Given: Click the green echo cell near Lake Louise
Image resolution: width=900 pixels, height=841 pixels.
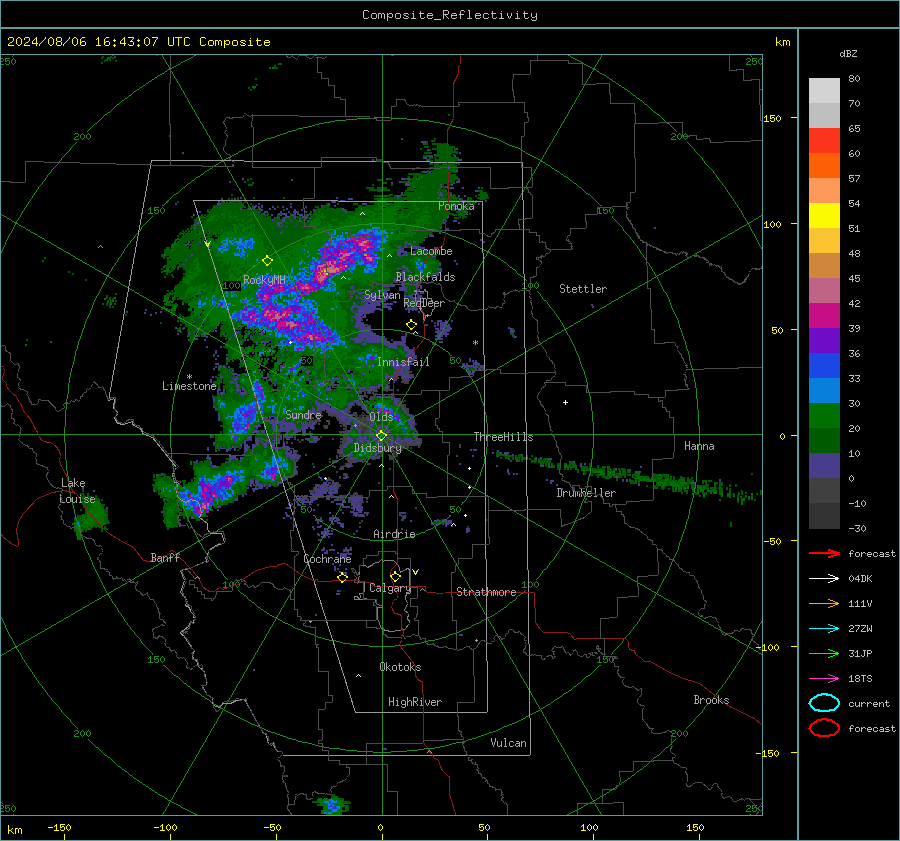Looking at the screenshot, I should click(x=91, y=516).
